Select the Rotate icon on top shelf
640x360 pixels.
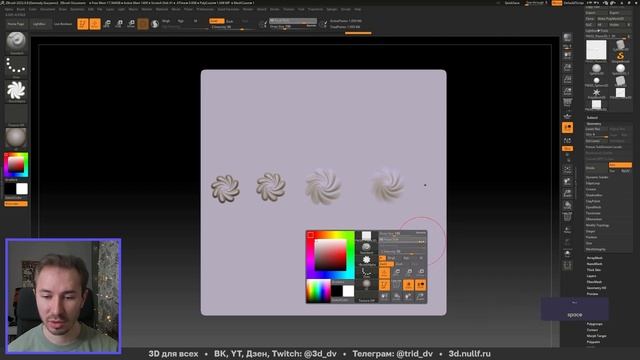(x=131, y=24)
